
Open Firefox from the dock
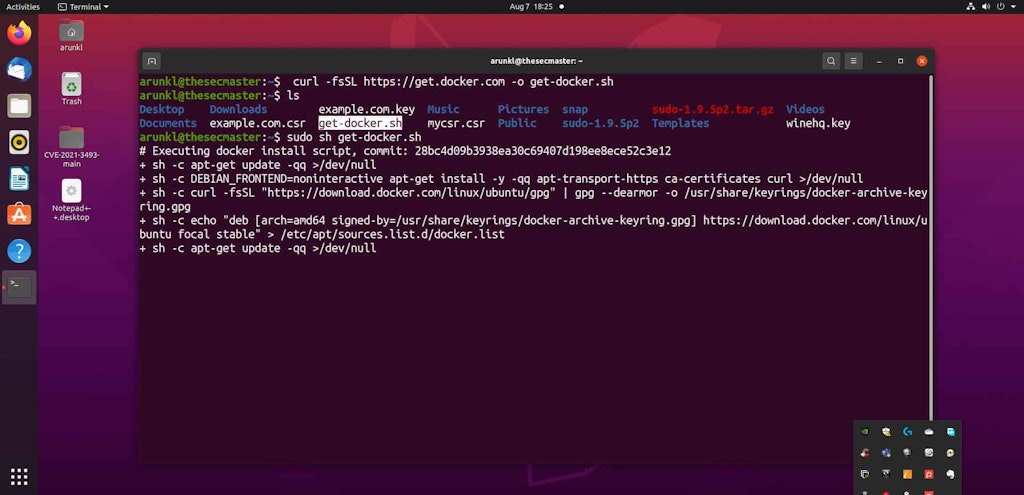(x=19, y=33)
